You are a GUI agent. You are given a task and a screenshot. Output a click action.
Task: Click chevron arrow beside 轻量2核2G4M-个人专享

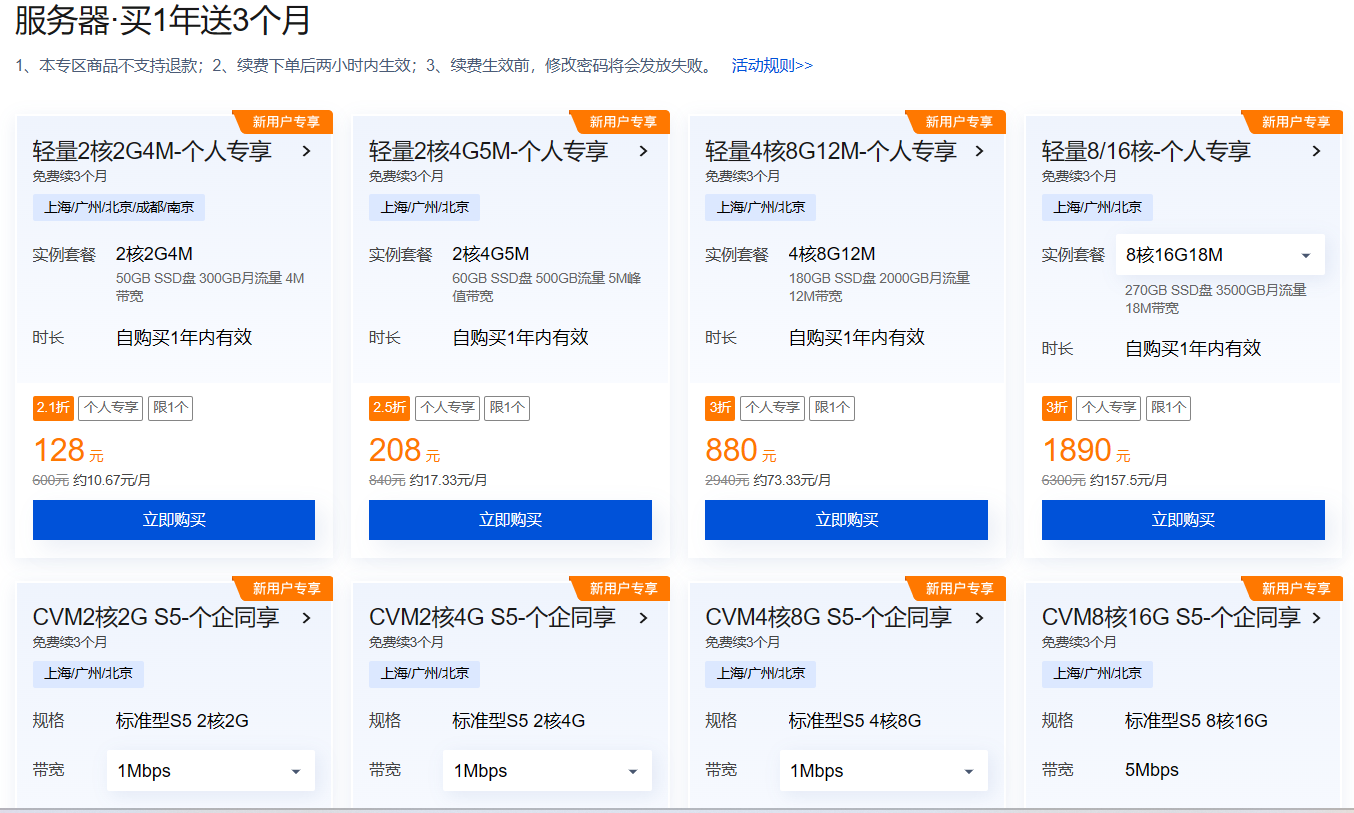pyautogui.click(x=307, y=152)
